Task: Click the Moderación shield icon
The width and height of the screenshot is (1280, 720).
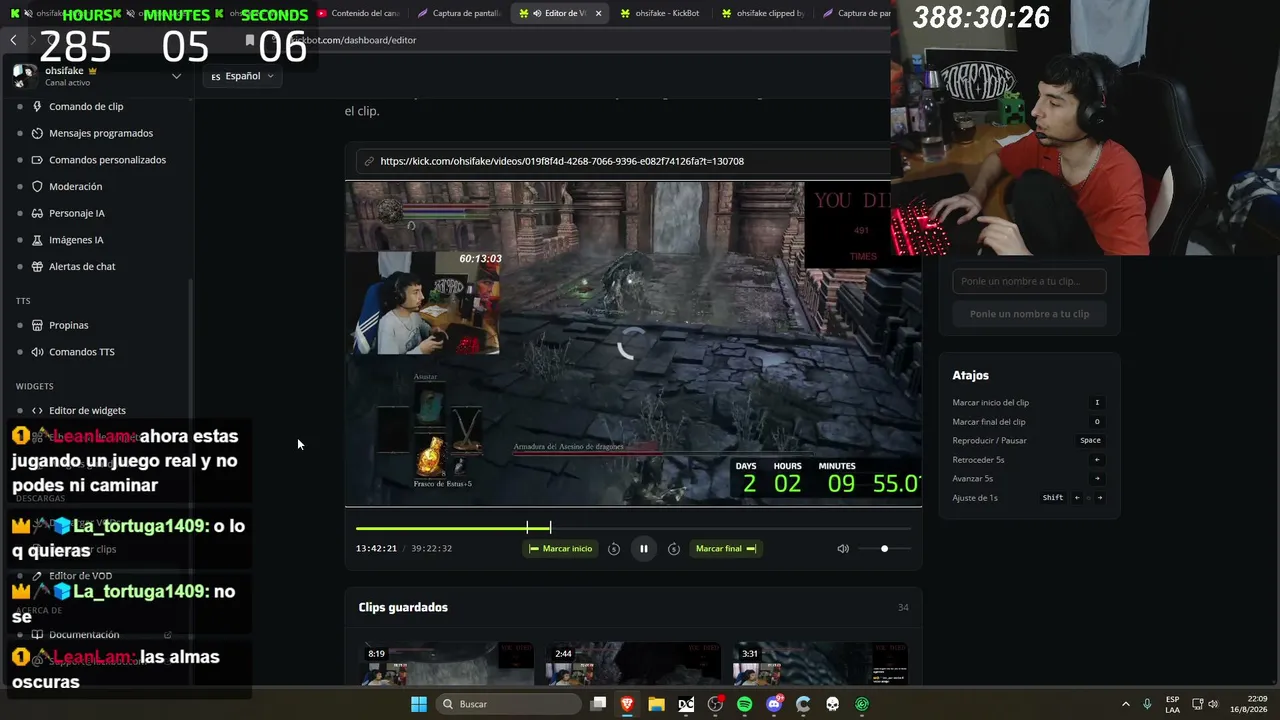Action: (x=37, y=187)
